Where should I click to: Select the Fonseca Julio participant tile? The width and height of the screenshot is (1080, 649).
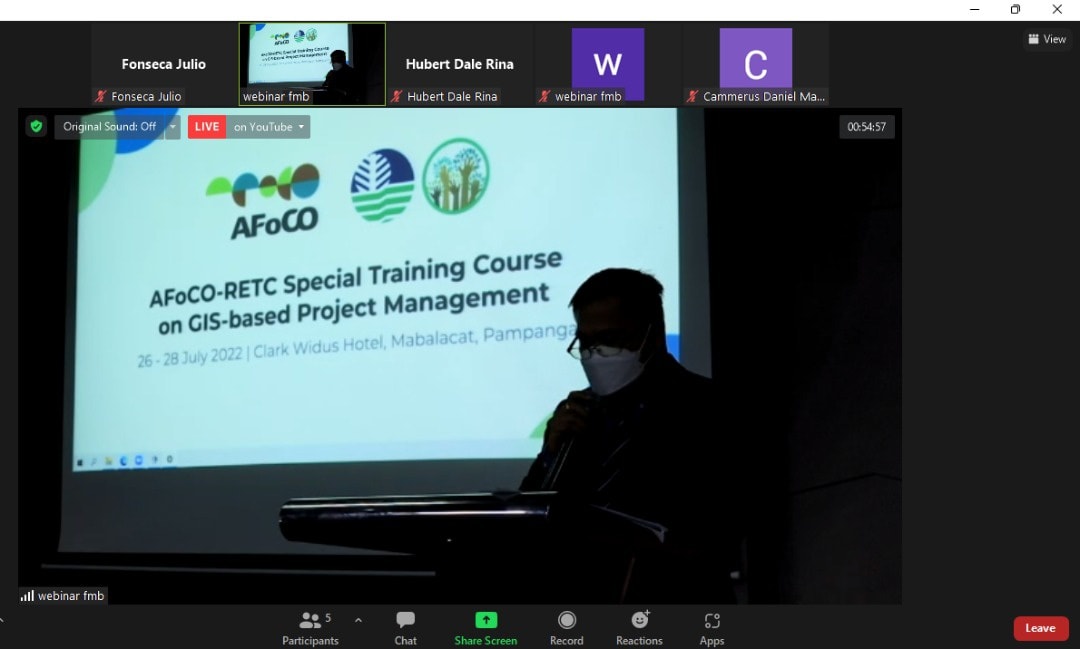click(x=164, y=64)
